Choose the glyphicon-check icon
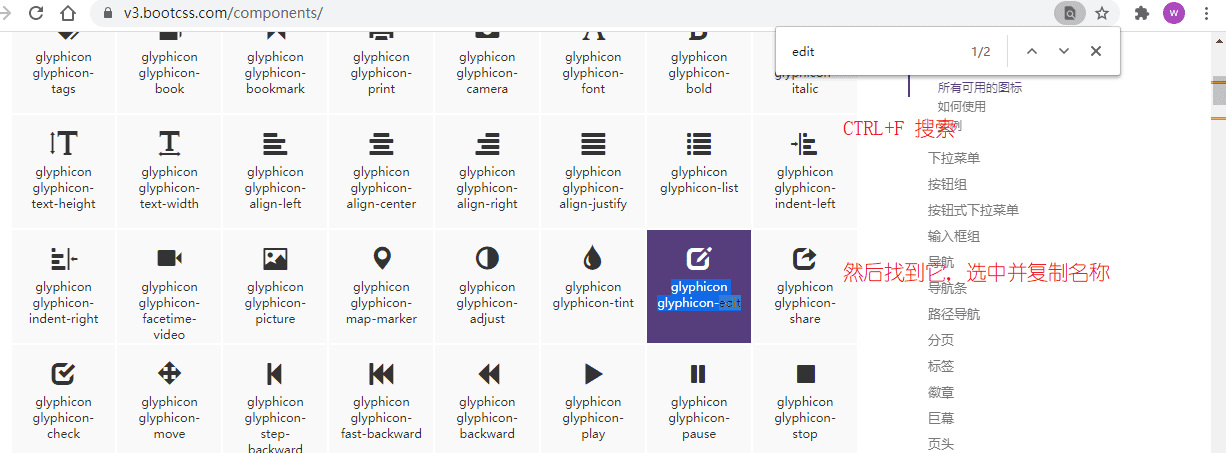Image resolution: width=1226 pixels, height=453 pixels. (63, 374)
